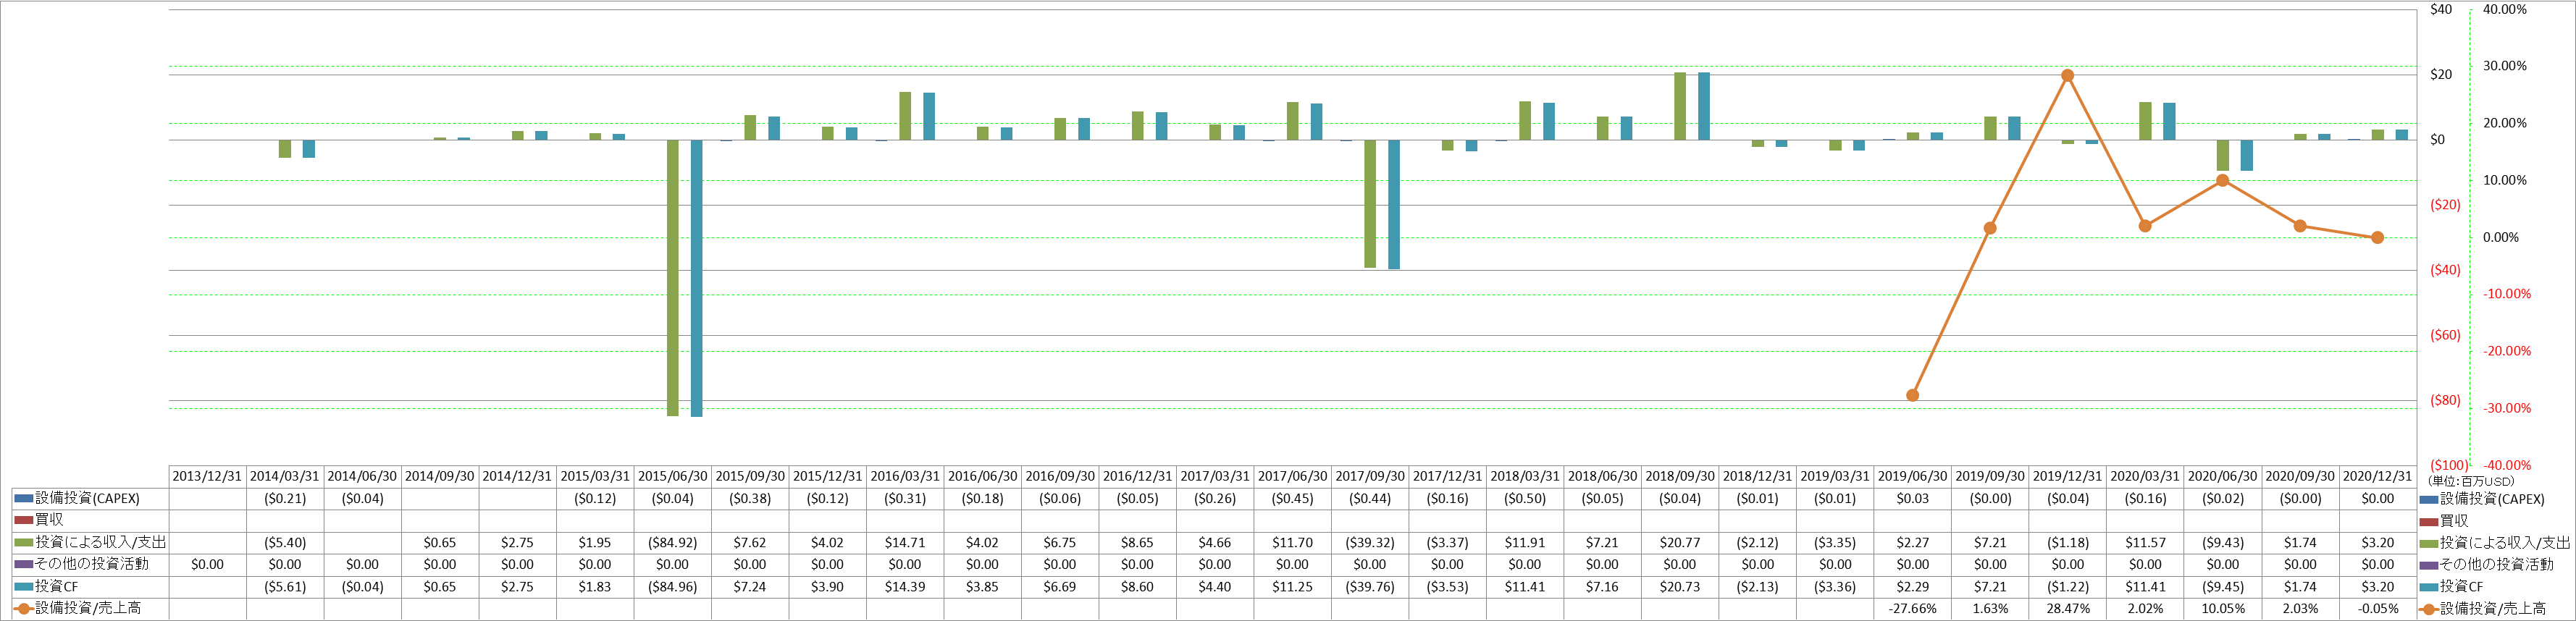Click the blue 設備投資(CAPEX) swatch in left legend

tap(24, 499)
